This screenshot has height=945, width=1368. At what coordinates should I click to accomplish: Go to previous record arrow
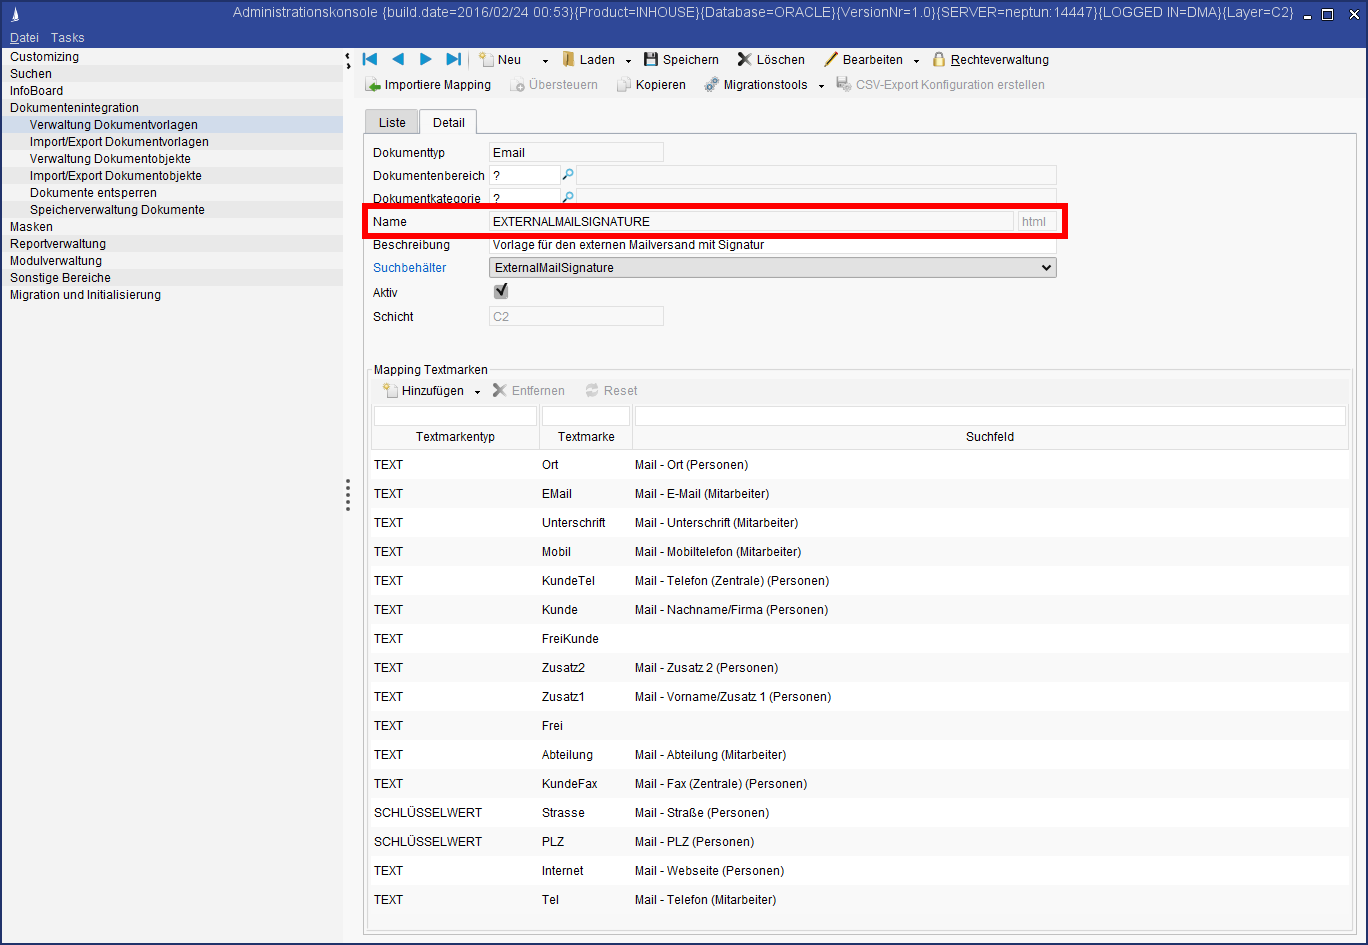pos(398,59)
